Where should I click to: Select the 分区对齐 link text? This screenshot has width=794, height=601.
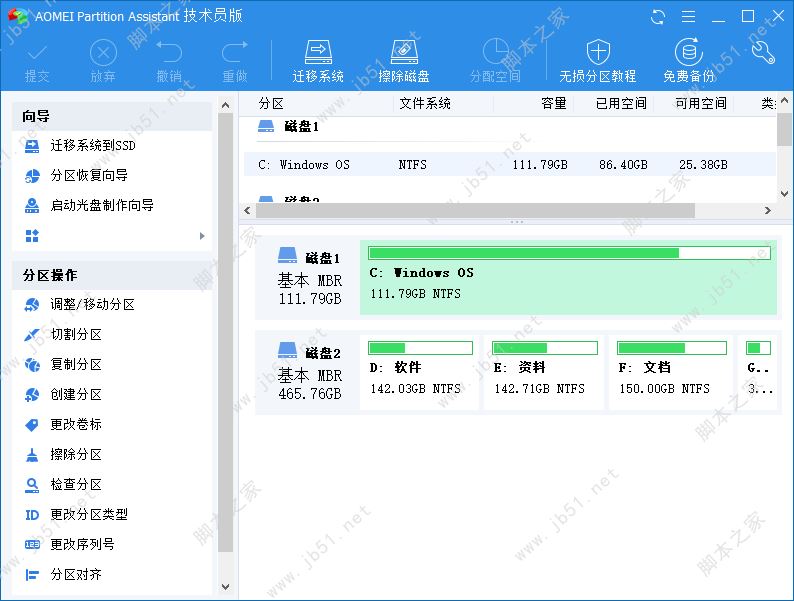(76, 574)
